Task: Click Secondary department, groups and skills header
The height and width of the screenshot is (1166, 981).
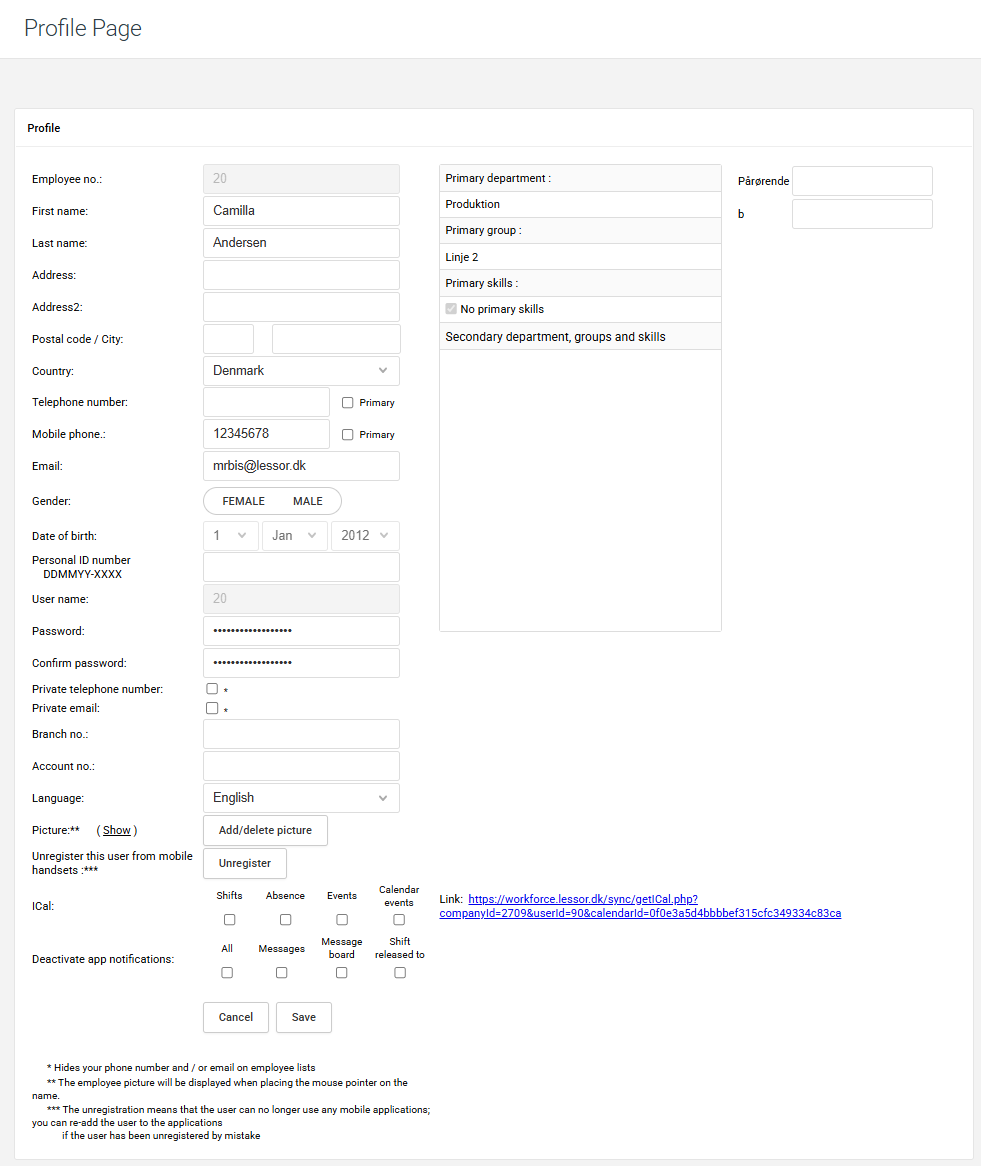Action: (x=580, y=336)
